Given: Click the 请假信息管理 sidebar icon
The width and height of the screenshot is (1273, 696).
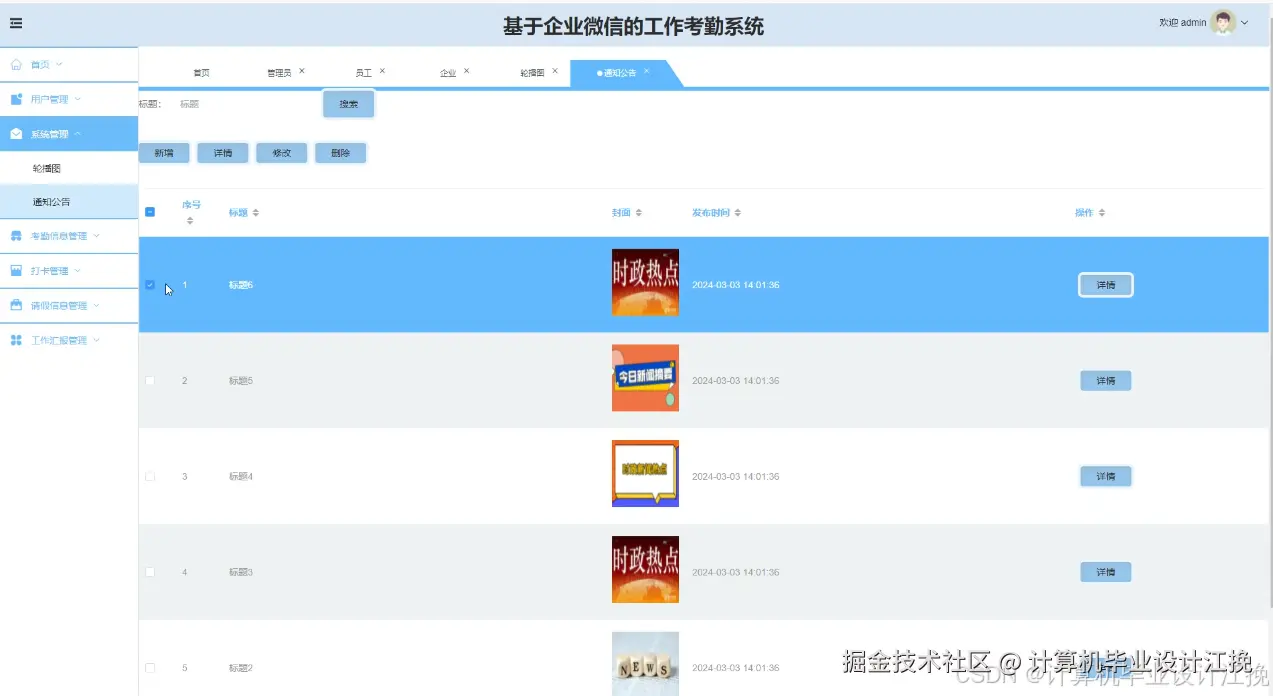Looking at the screenshot, I should pos(16,305).
